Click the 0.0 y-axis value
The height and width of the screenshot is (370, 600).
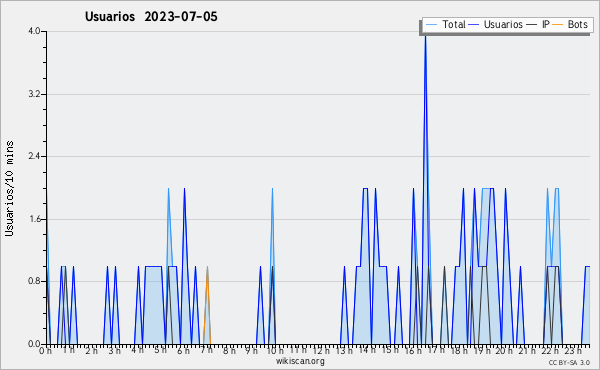(x=35, y=344)
